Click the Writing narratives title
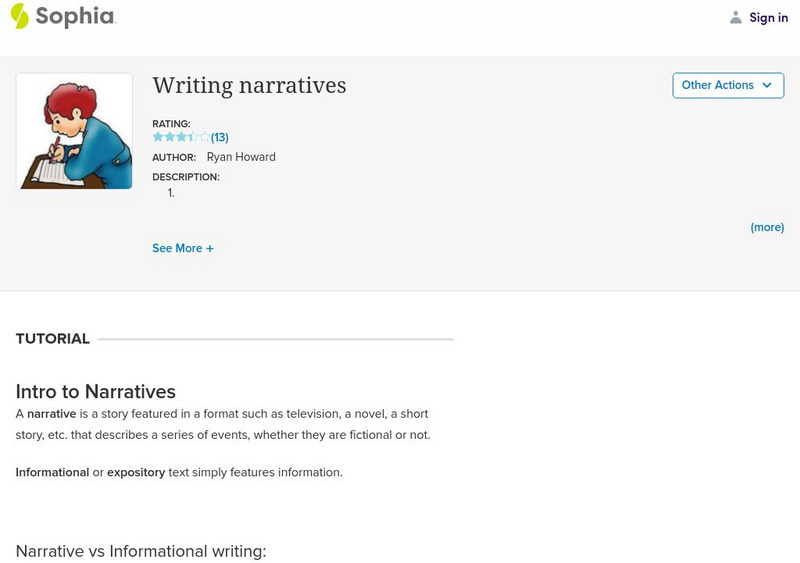 pos(249,86)
